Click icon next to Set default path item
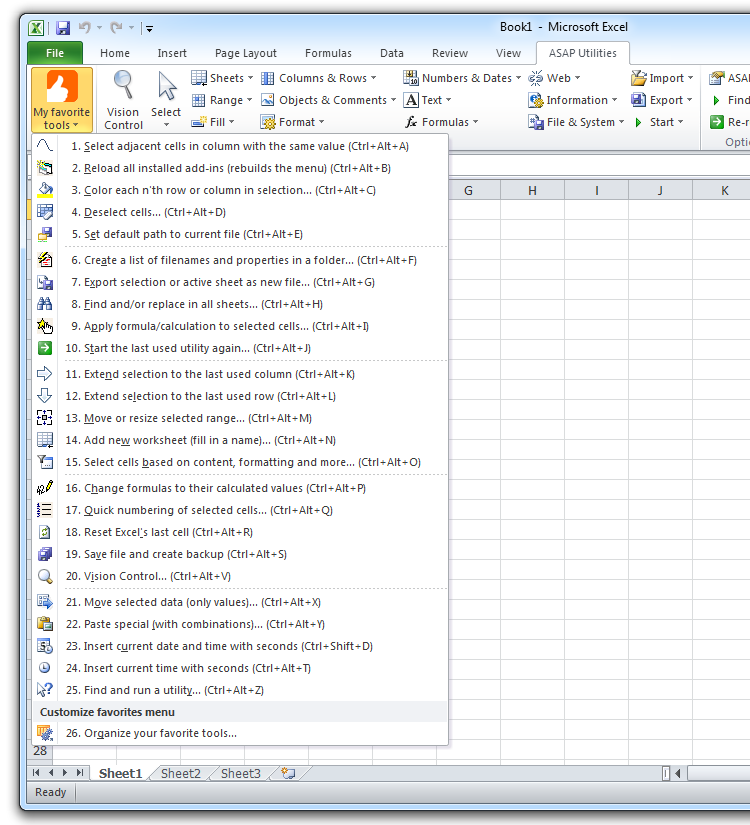This screenshot has height=825, width=750. pyautogui.click(x=45, y=234)
